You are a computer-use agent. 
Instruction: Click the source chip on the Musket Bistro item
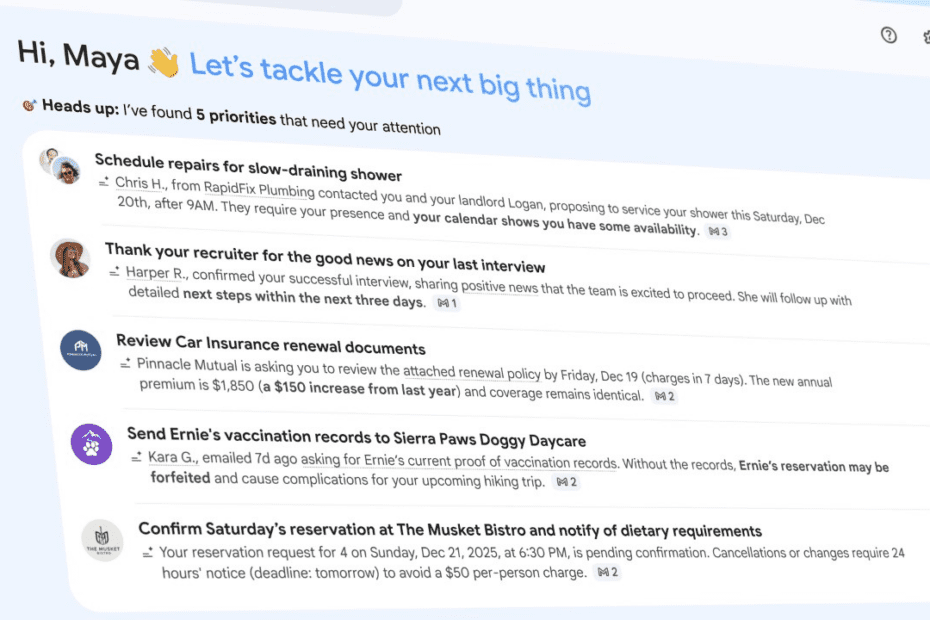click(x=607, y=572)
